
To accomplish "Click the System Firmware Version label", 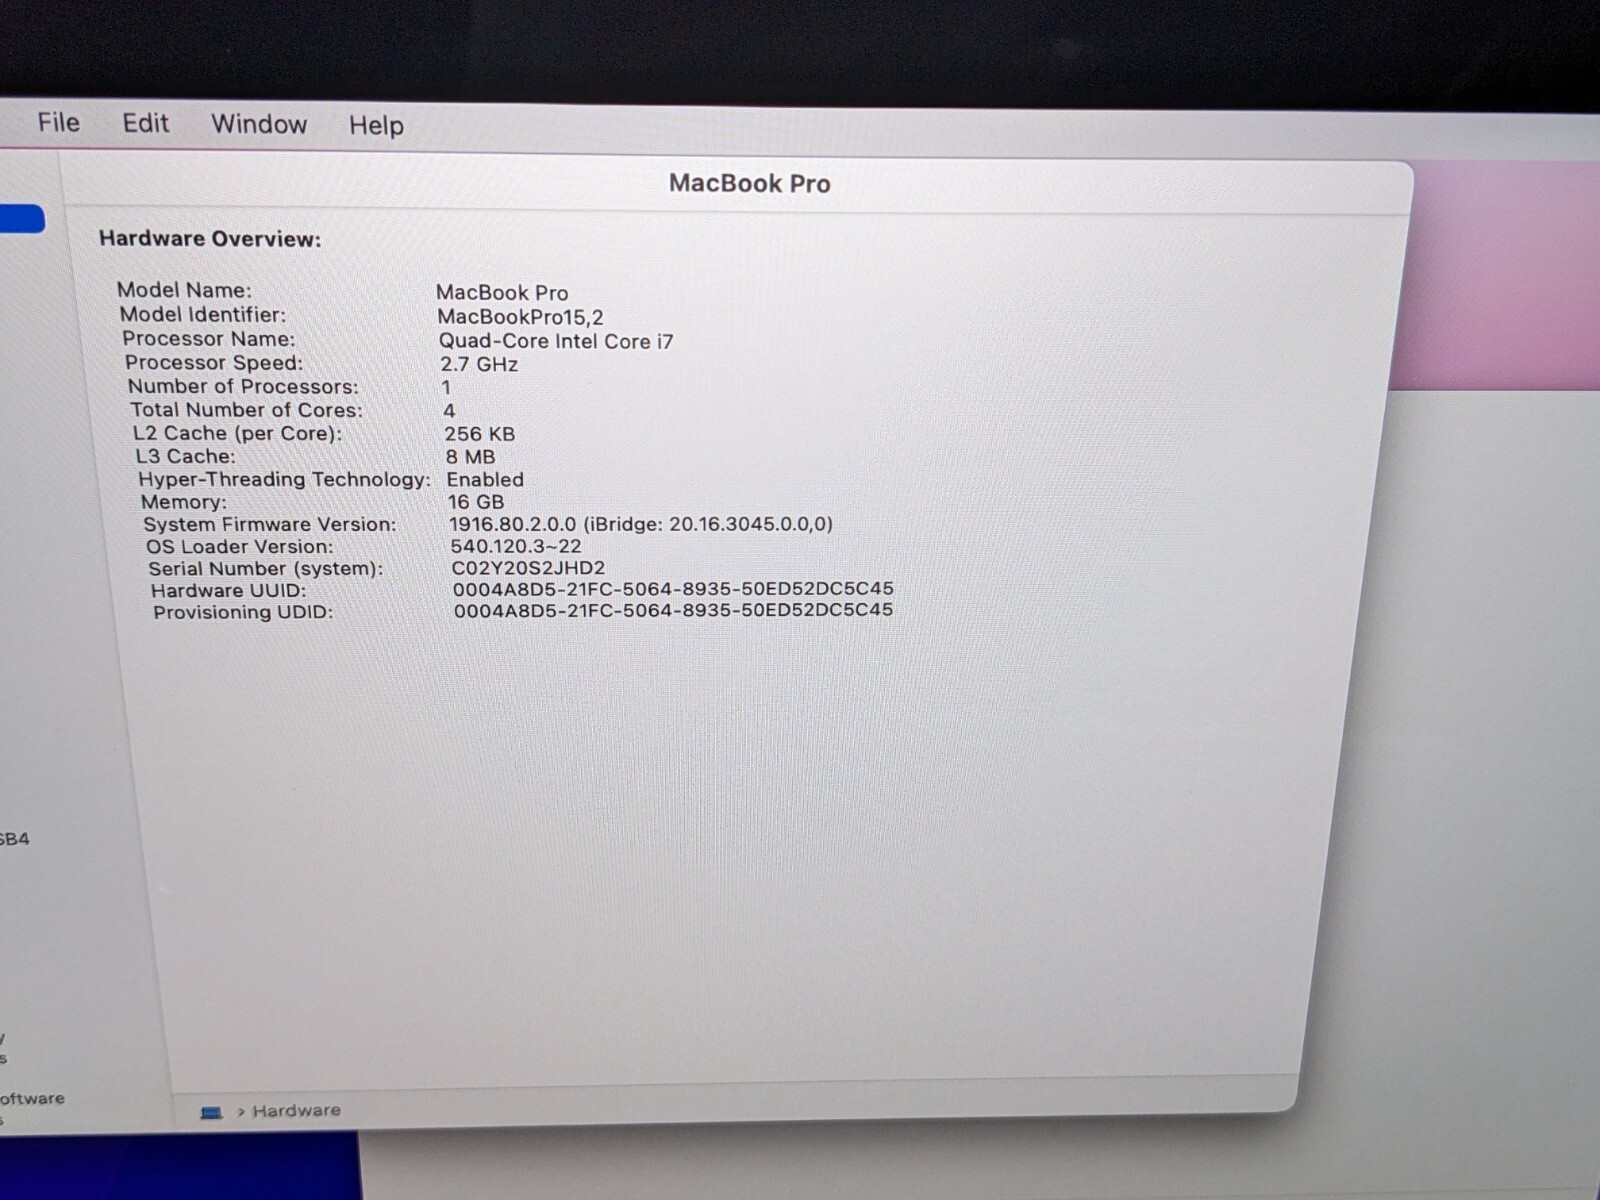I will pyautogui.click(x=269, y=524).
